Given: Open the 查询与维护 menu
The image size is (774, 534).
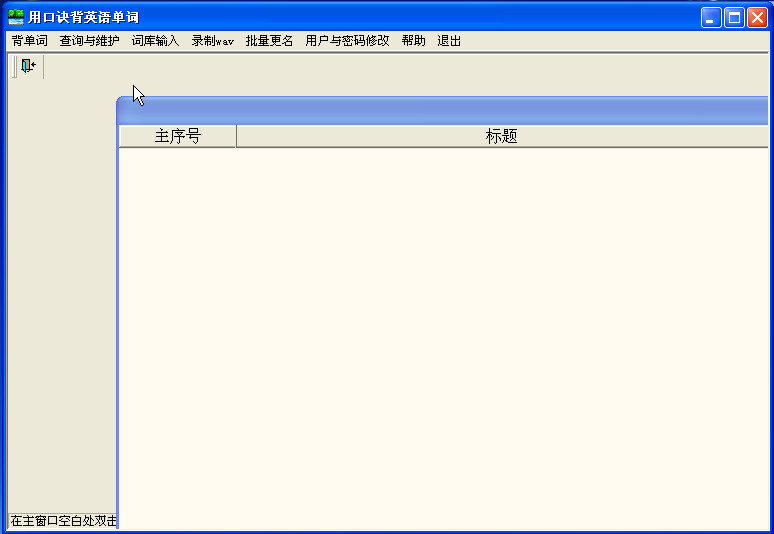Looking at the screenshot, I should 89,41.
